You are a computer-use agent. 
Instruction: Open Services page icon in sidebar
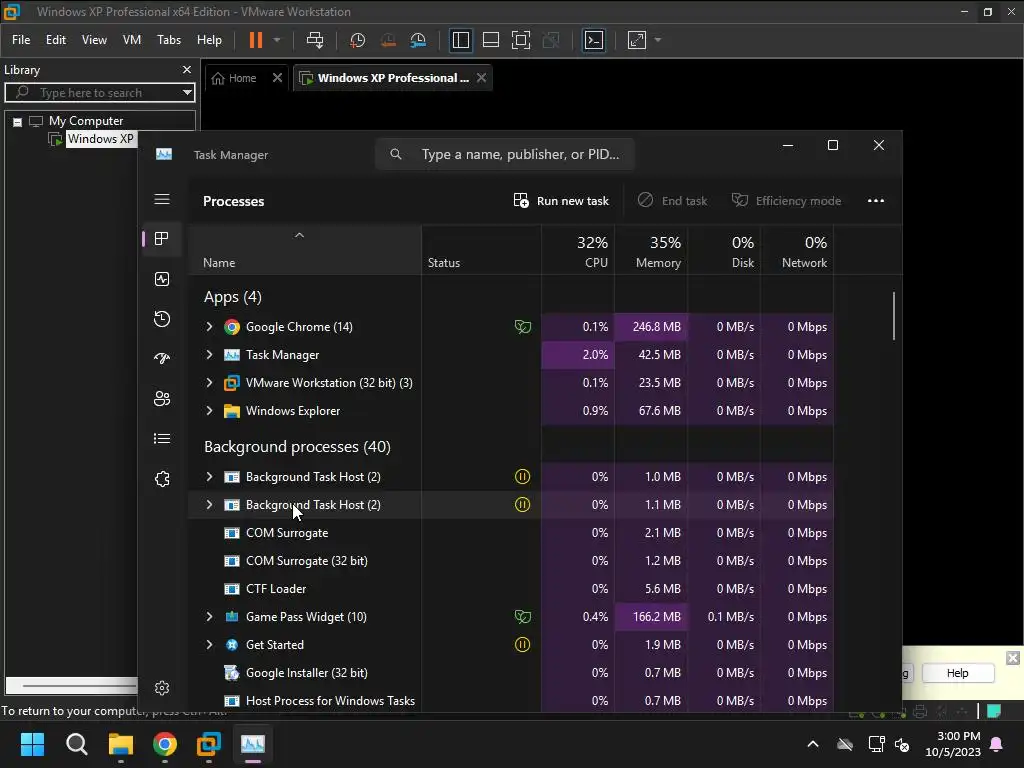(162, 479)
